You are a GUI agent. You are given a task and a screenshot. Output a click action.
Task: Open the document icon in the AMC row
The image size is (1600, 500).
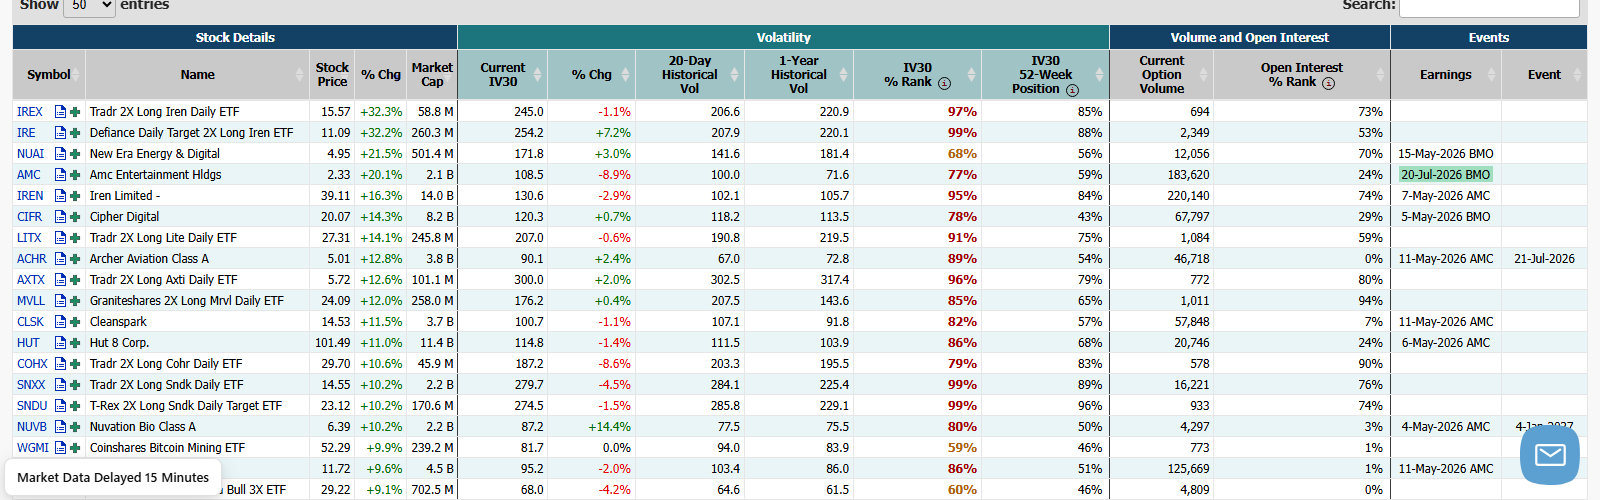(60, 175)
